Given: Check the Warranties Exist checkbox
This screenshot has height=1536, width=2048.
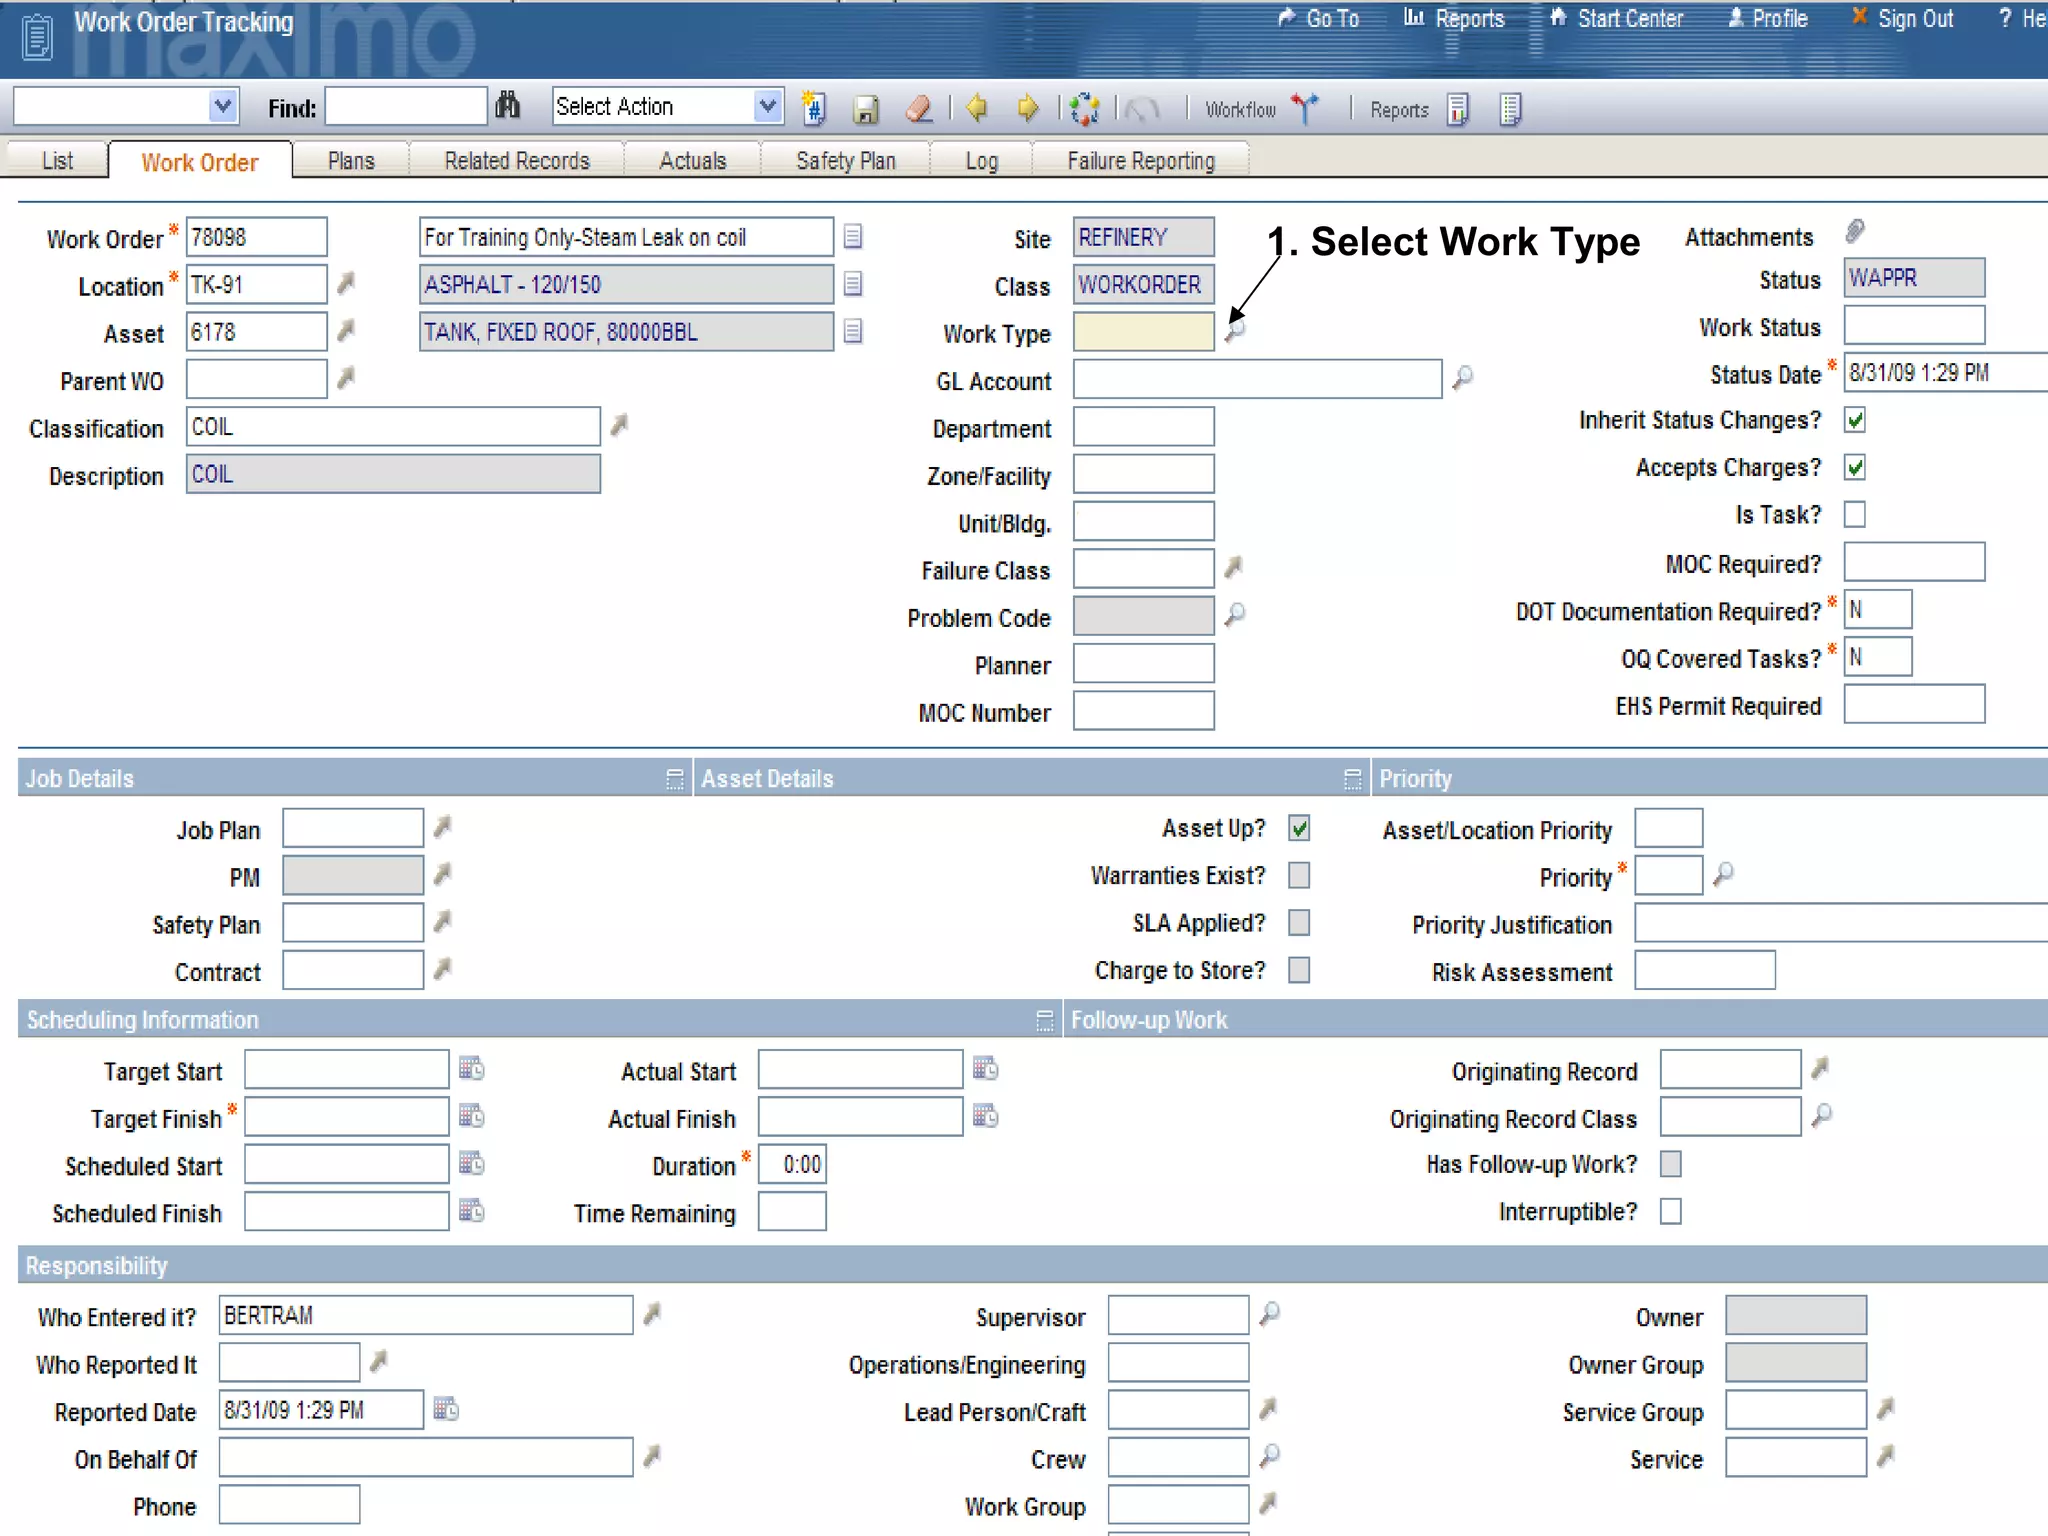Looking at the screenshot, I should (1299, 875).
